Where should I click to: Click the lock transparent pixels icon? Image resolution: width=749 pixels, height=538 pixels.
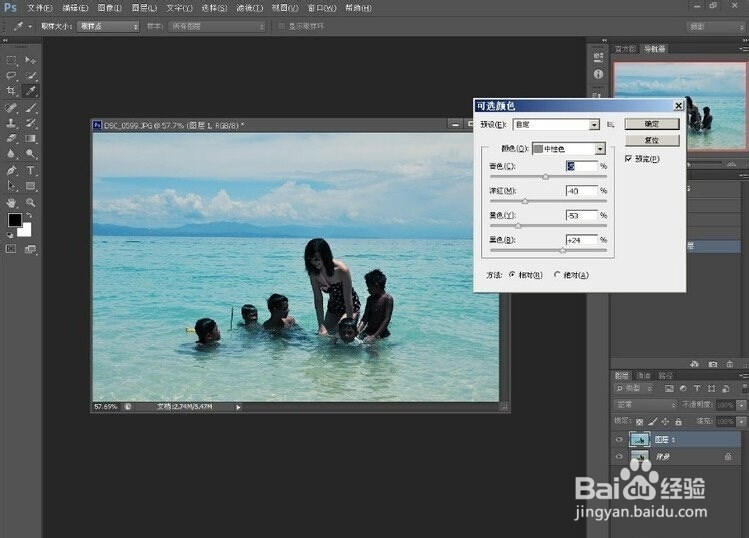click(x=640, y=421)
